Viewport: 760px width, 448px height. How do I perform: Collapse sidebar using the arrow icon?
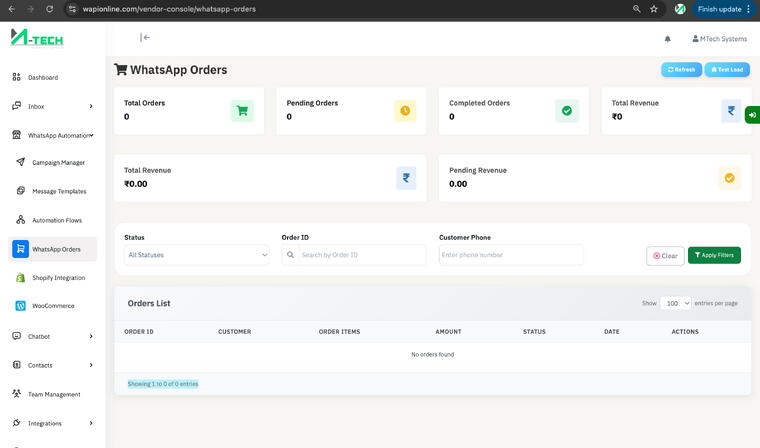(x=145, y=38)
